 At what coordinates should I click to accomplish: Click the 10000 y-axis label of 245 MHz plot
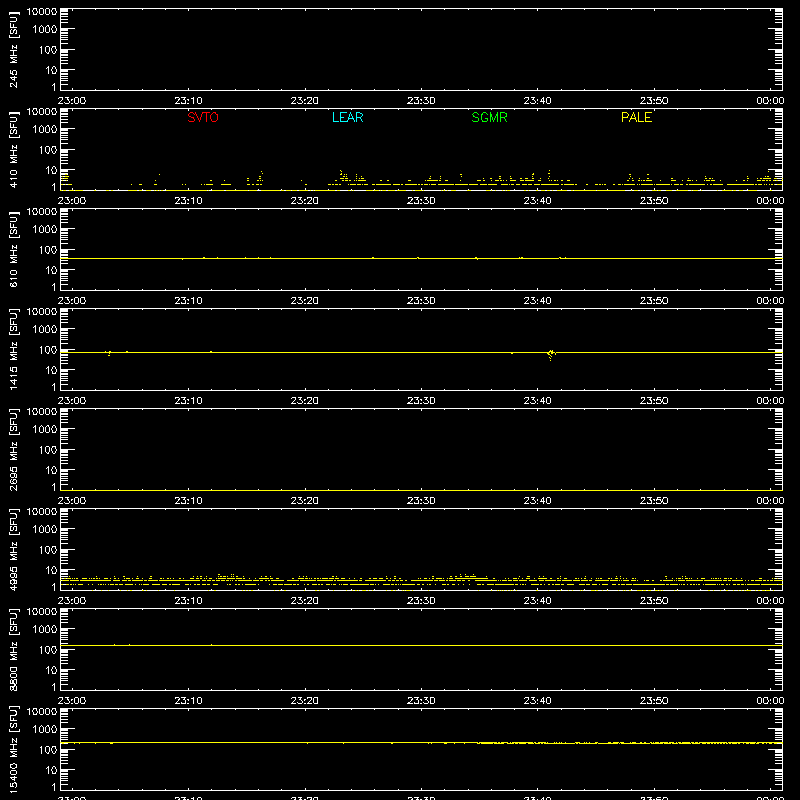point(42,12)
